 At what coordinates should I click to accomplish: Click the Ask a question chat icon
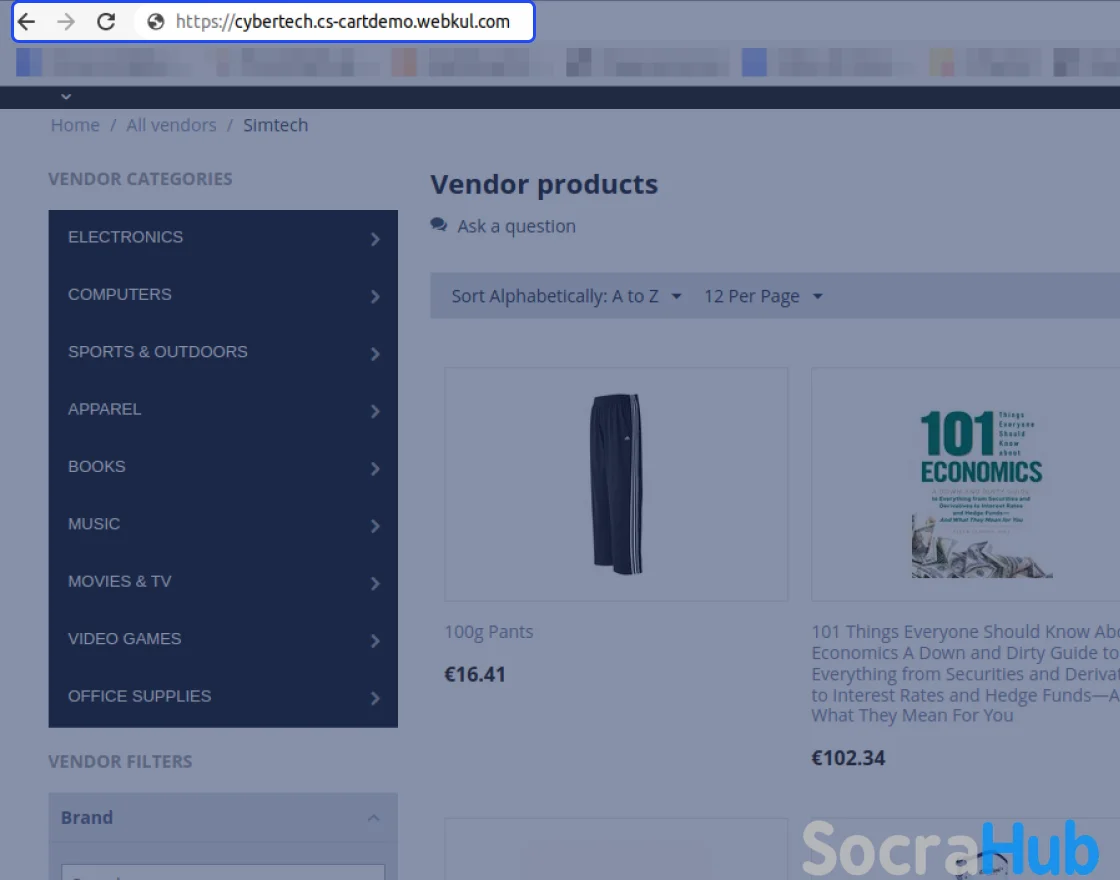point(438,225)
